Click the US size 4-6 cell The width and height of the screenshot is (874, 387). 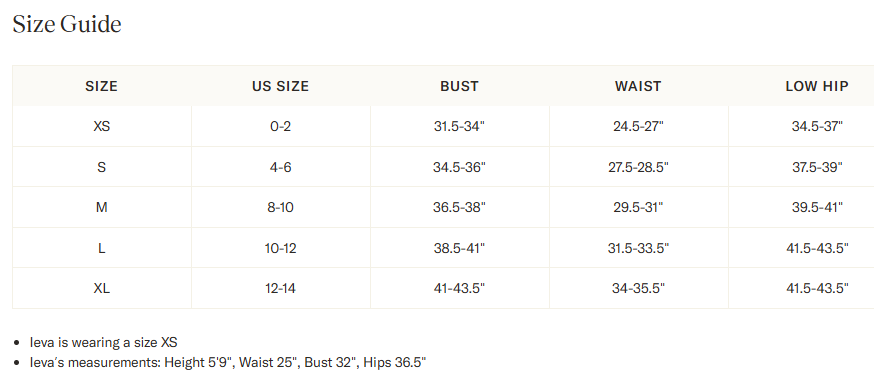[x=281, y=167]
